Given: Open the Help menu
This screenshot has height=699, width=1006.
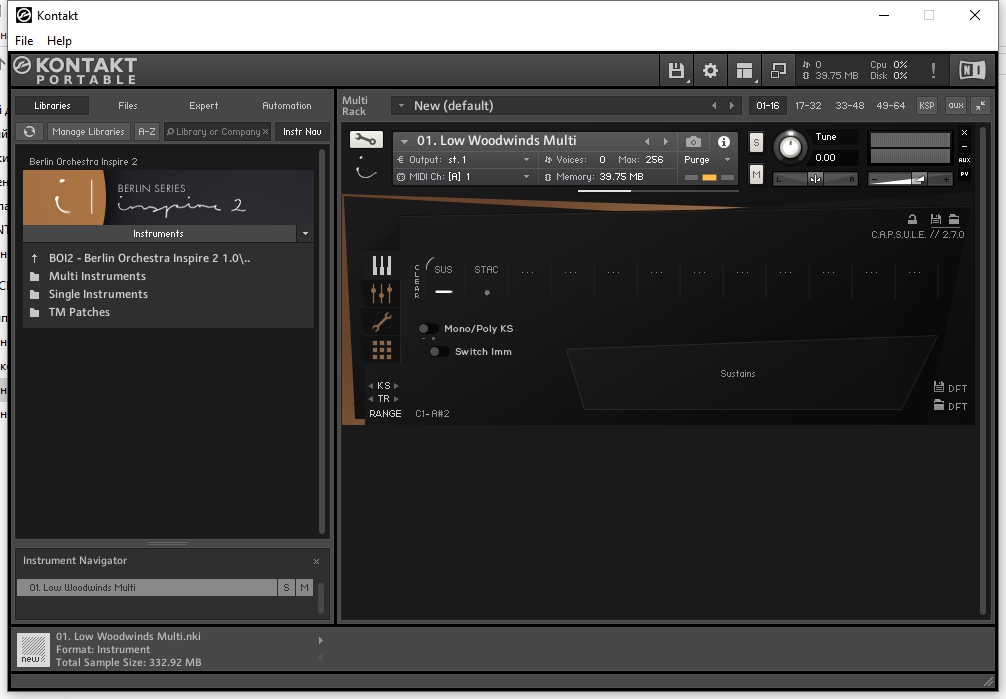Looking at the screenshot, I should pyautogui.click(x=59, y=40).
